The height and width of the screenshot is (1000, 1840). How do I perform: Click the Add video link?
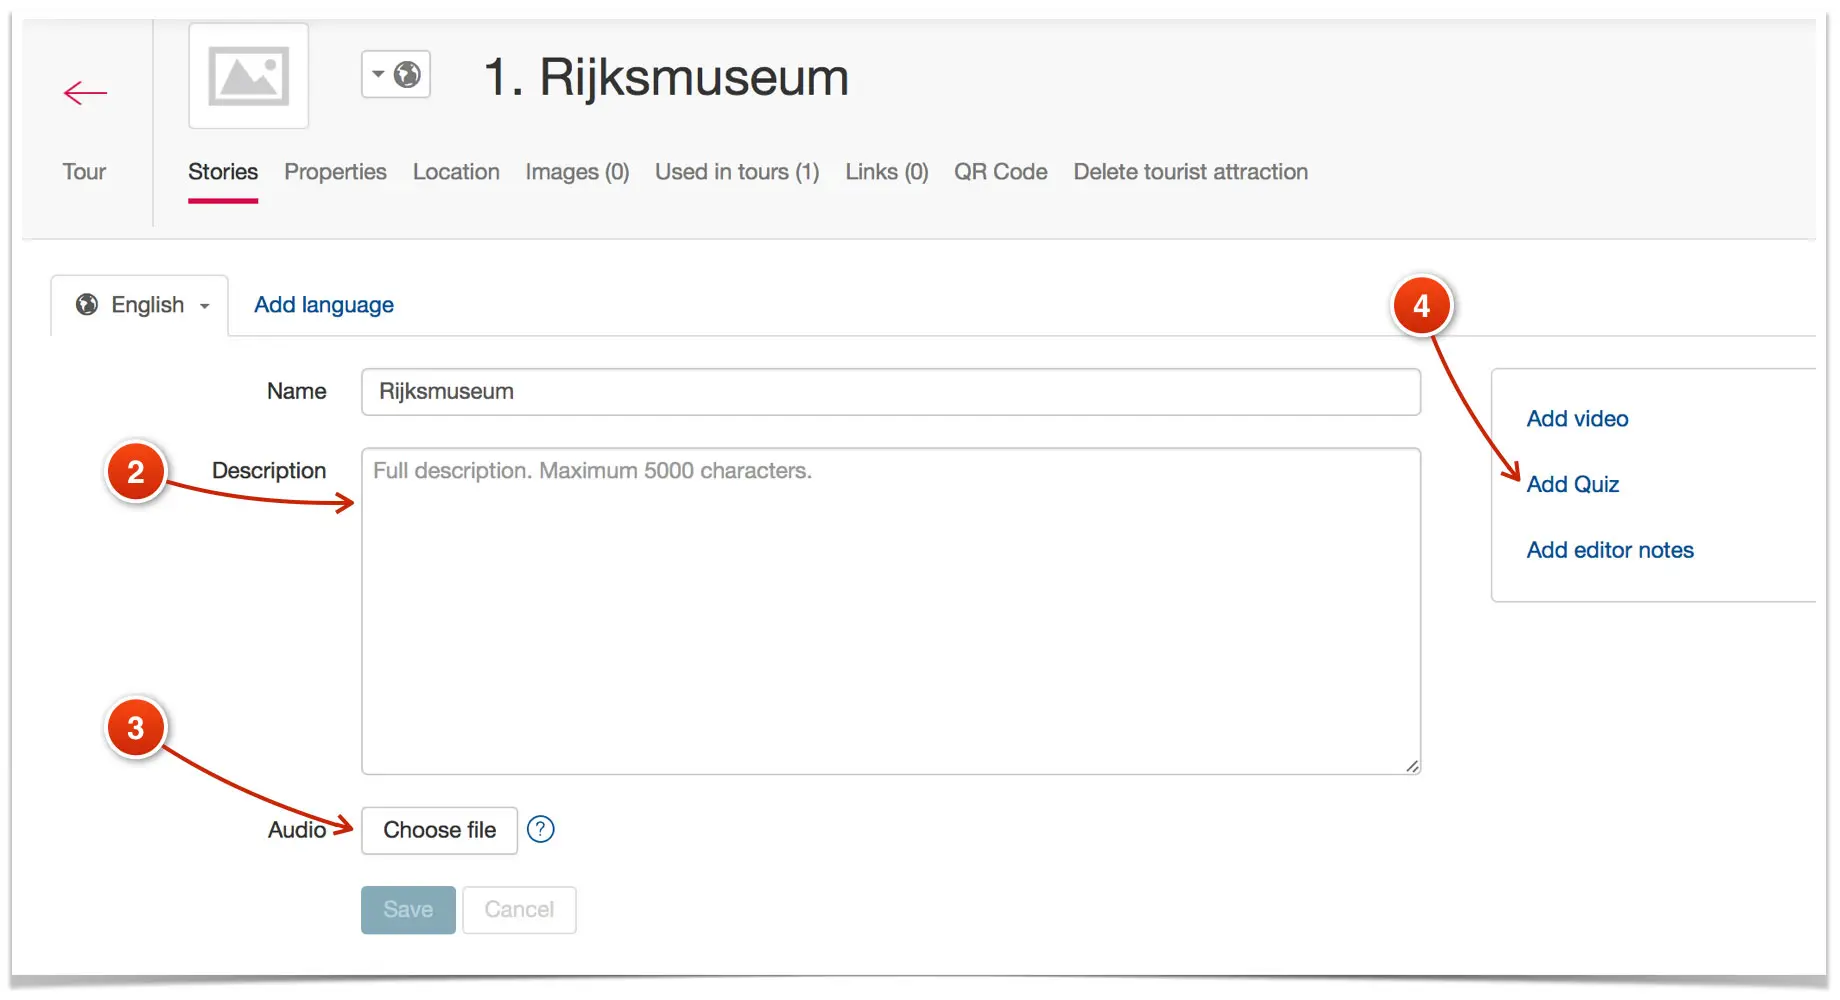pyautogui.click(x=1577, y=419)
